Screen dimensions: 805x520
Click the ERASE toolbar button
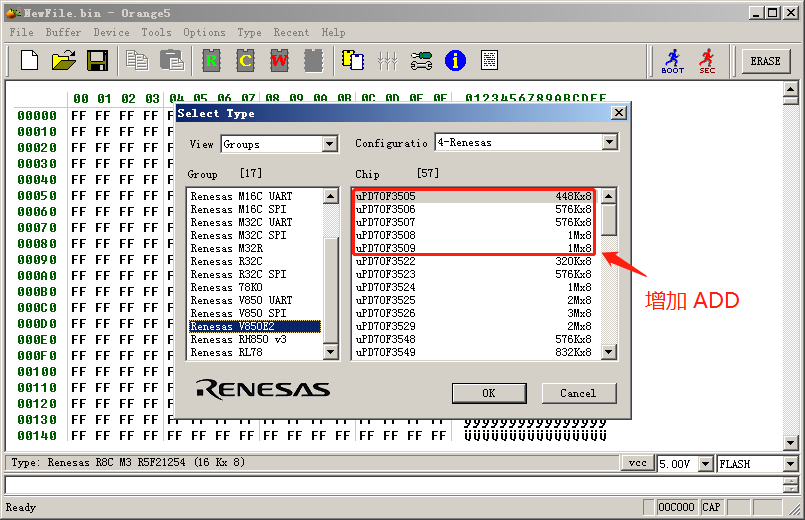(765, 61)
